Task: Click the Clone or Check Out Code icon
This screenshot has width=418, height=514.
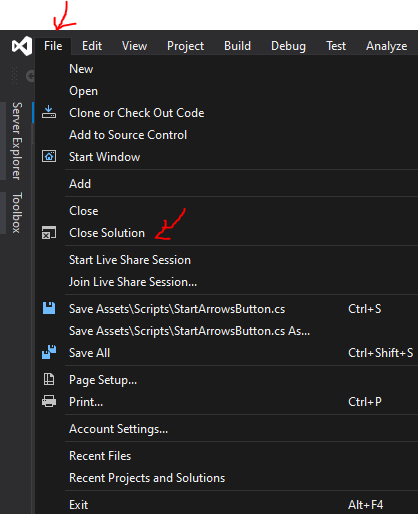Action: point(49,113)
